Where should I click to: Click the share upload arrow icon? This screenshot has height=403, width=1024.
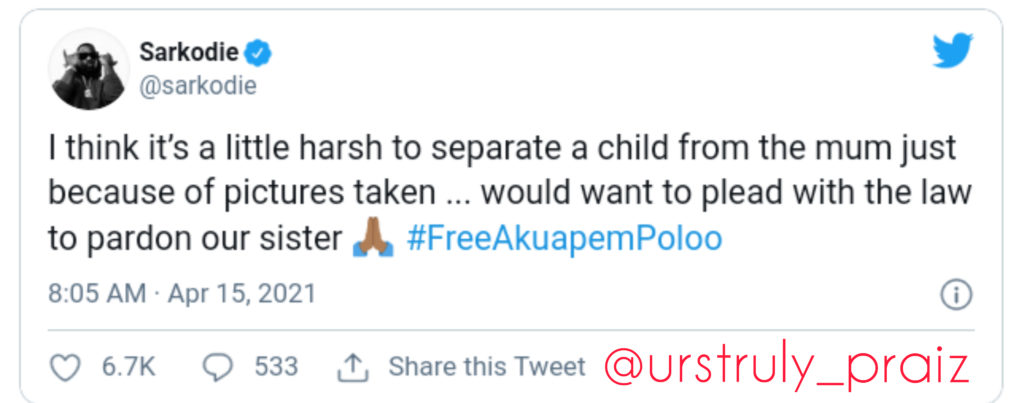pyautogui.click(x=351, y=368)
